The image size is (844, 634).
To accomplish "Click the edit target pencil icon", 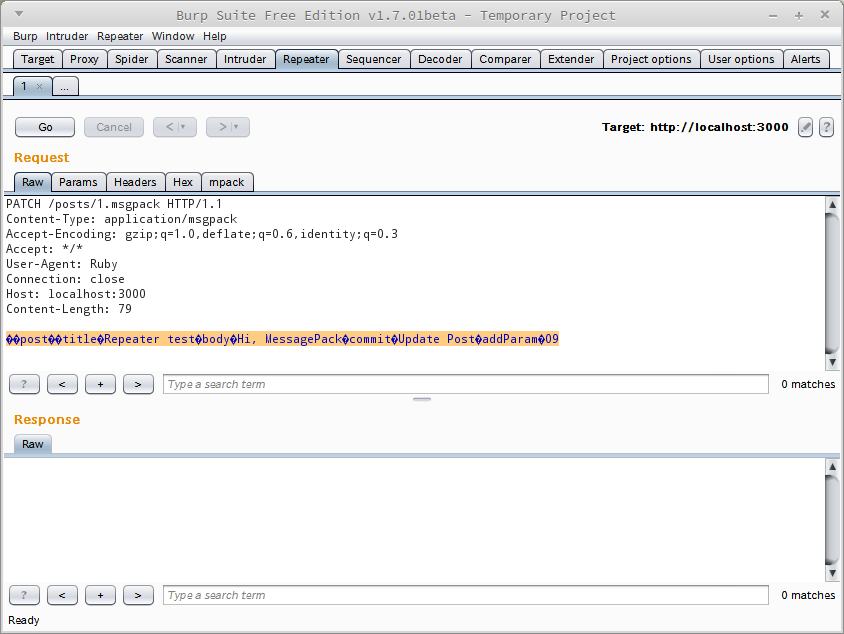I will pyautogui.click(x=805, y=127).
